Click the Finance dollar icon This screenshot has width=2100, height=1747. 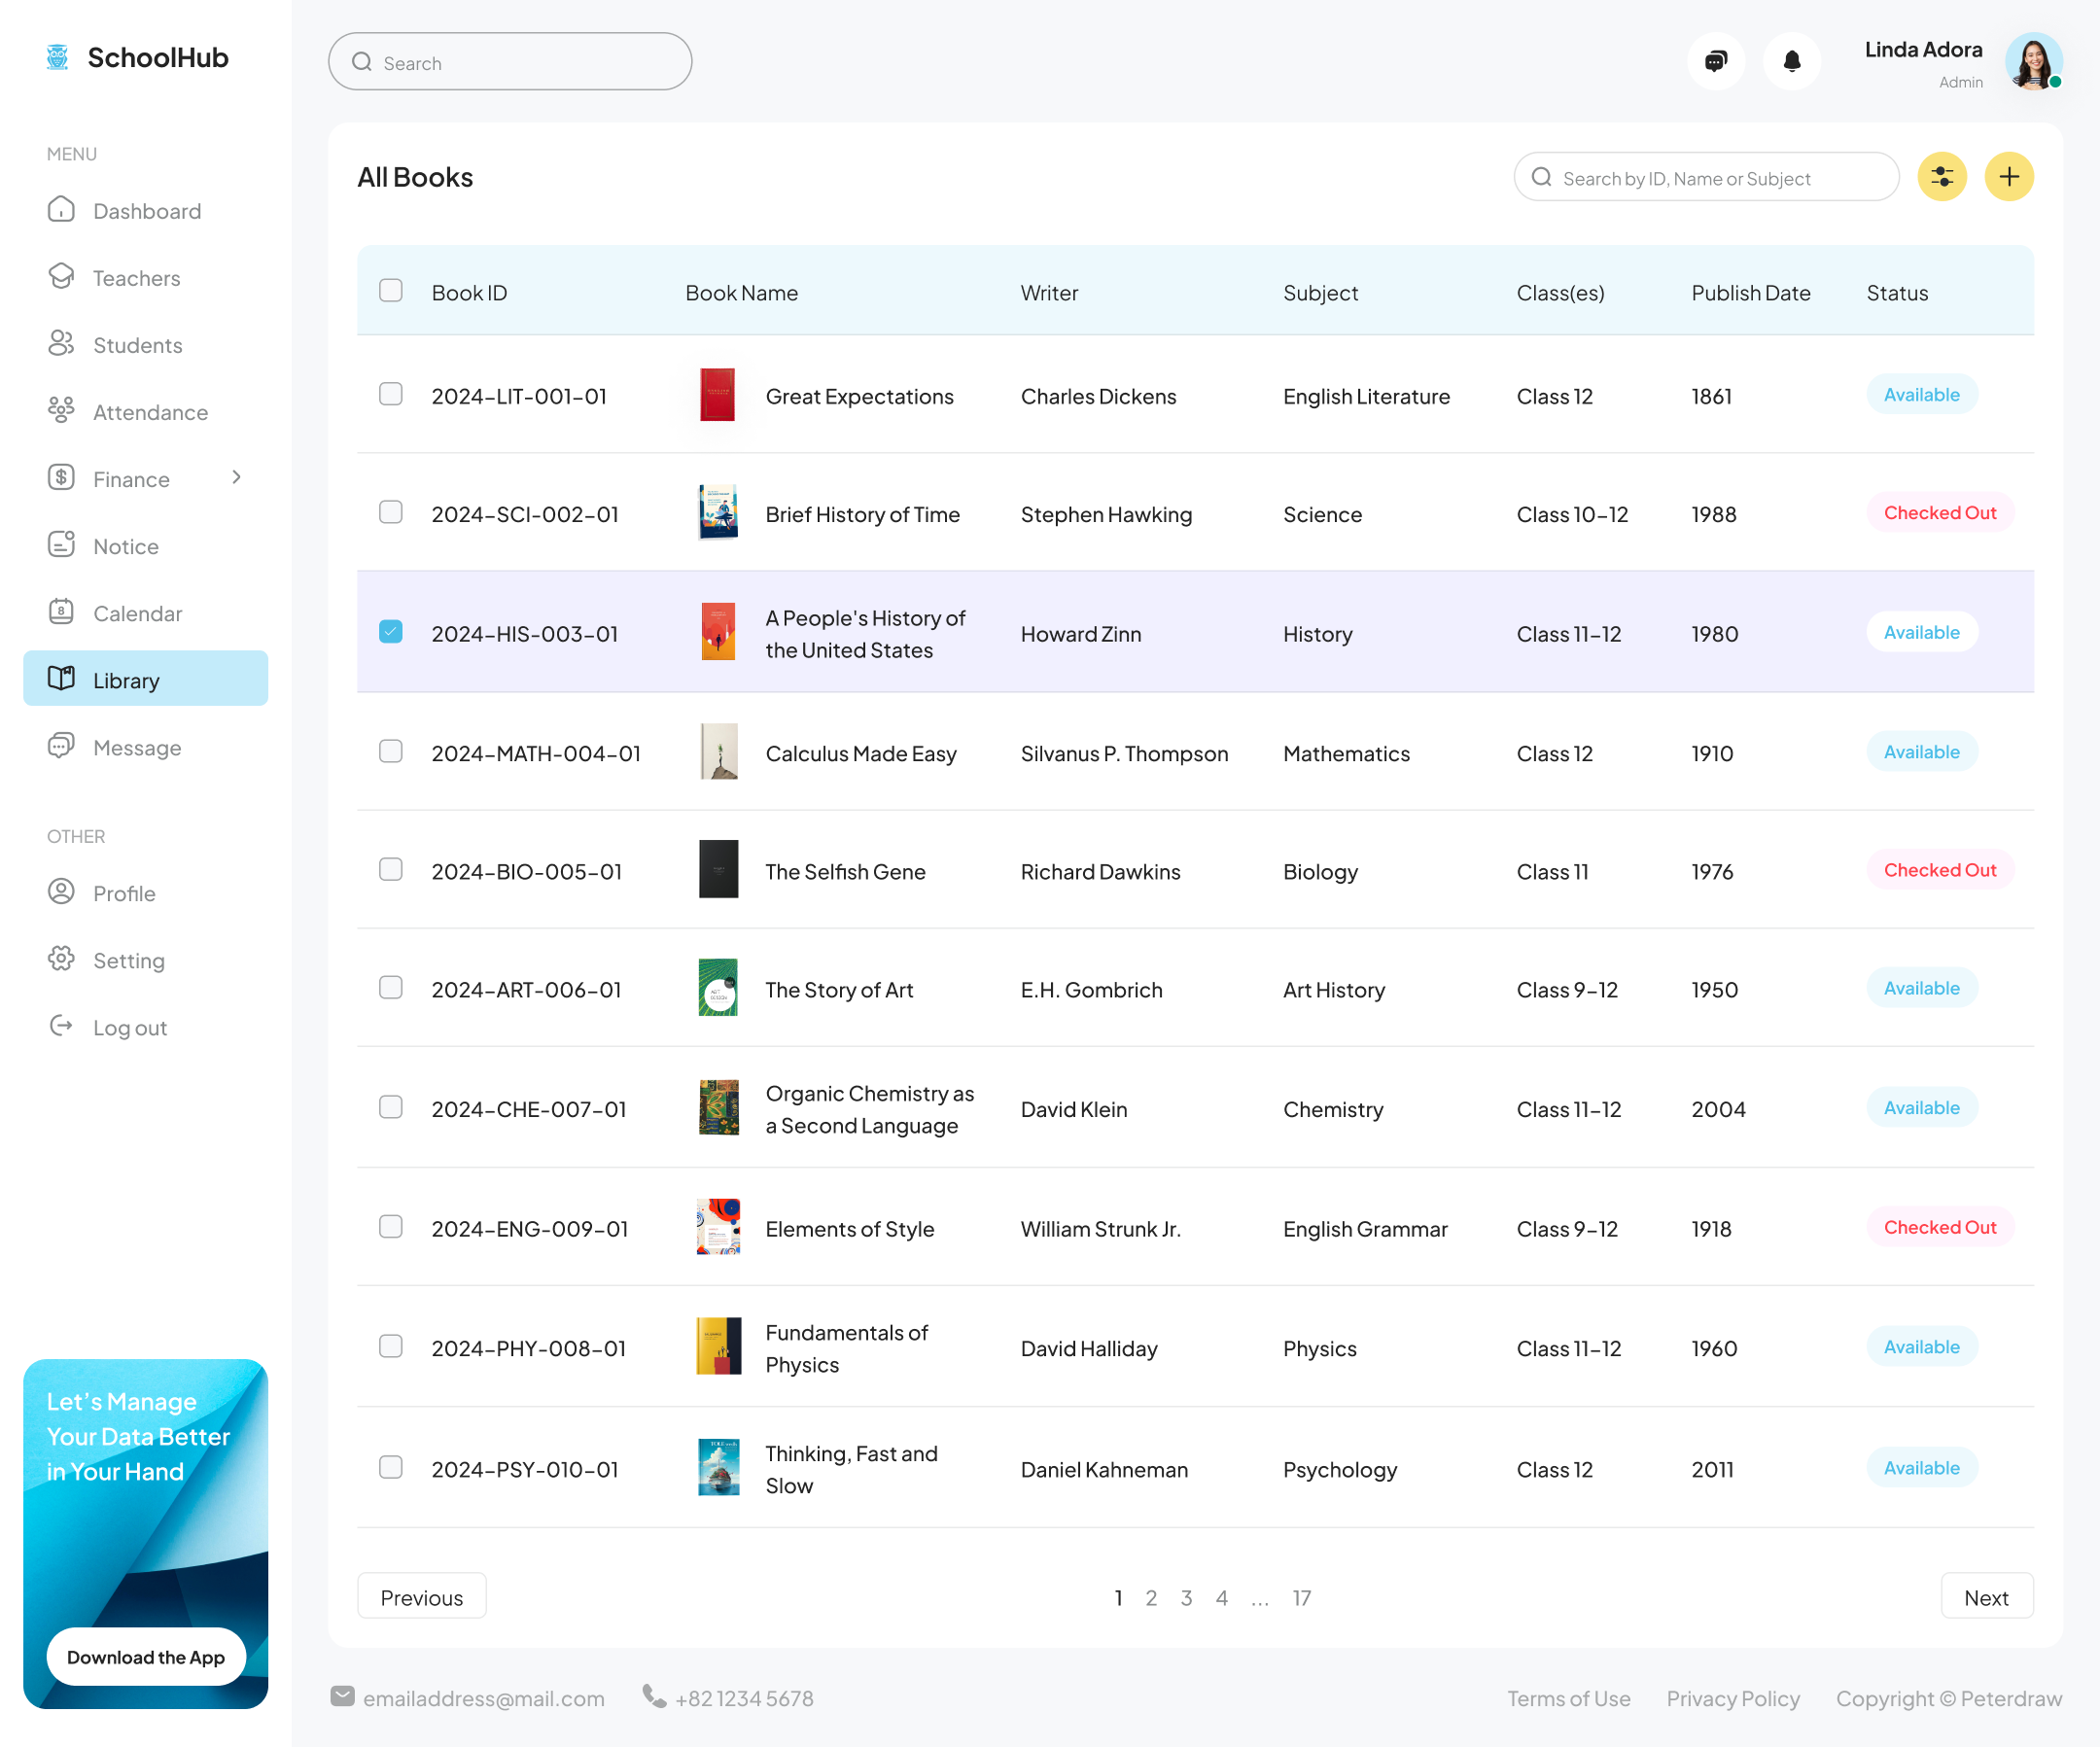[62, 478]
